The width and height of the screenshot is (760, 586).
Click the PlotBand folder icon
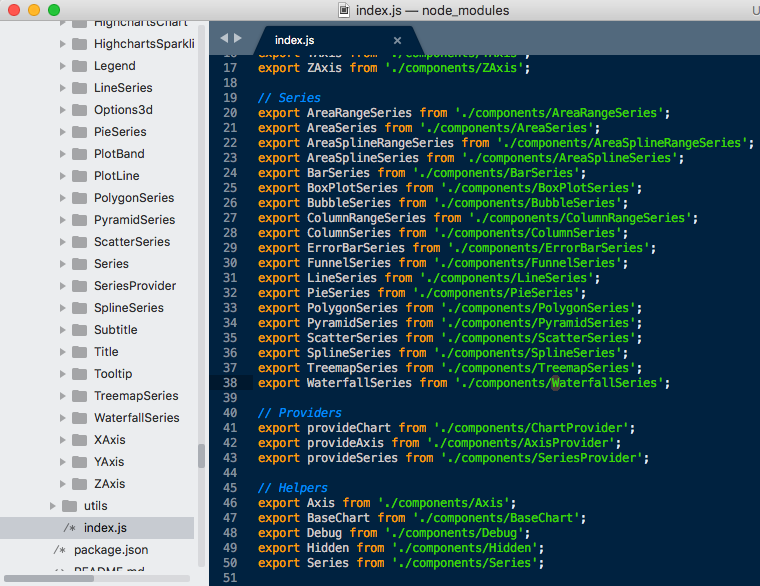point(79,154)
